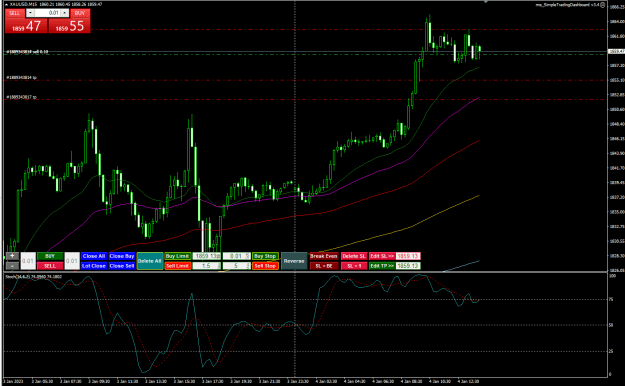This screenshot has height=386, width=625.
Task: Click the Delete SL button
Action: click(x=354, y=256)
